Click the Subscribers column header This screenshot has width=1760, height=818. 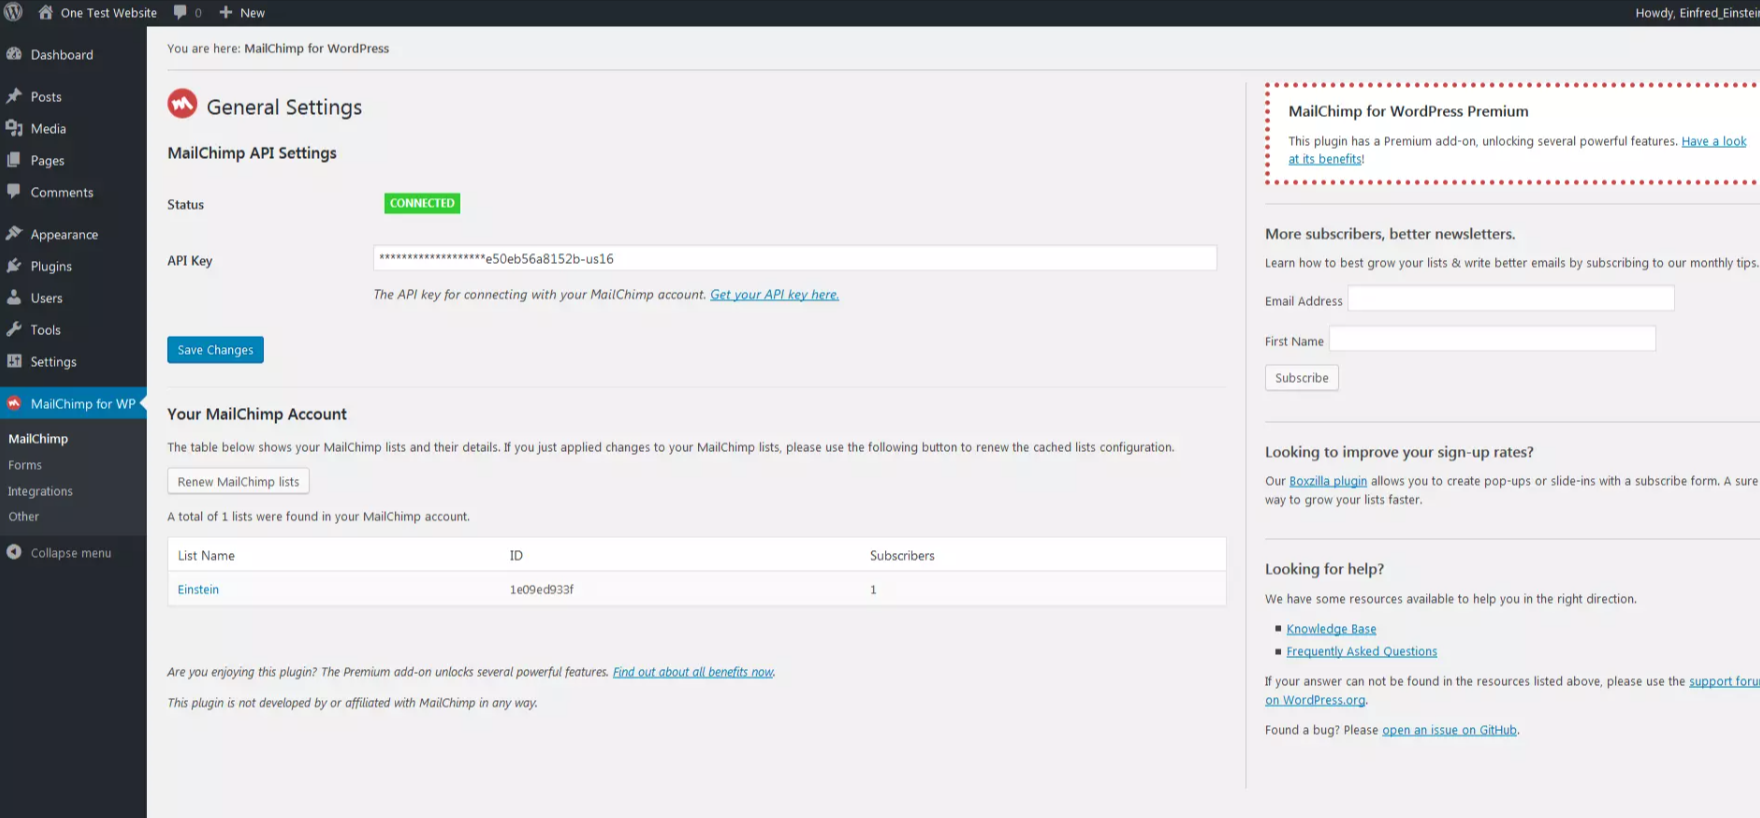tap(902, 556)
